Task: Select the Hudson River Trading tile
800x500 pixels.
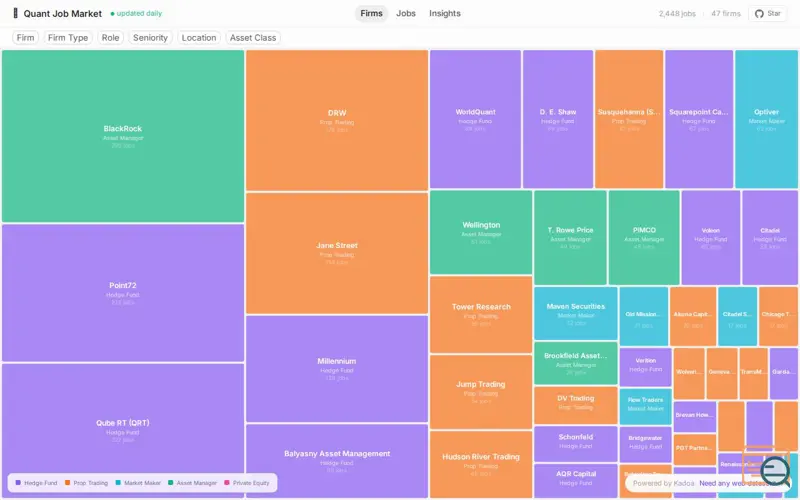Action: pos(481,464)
